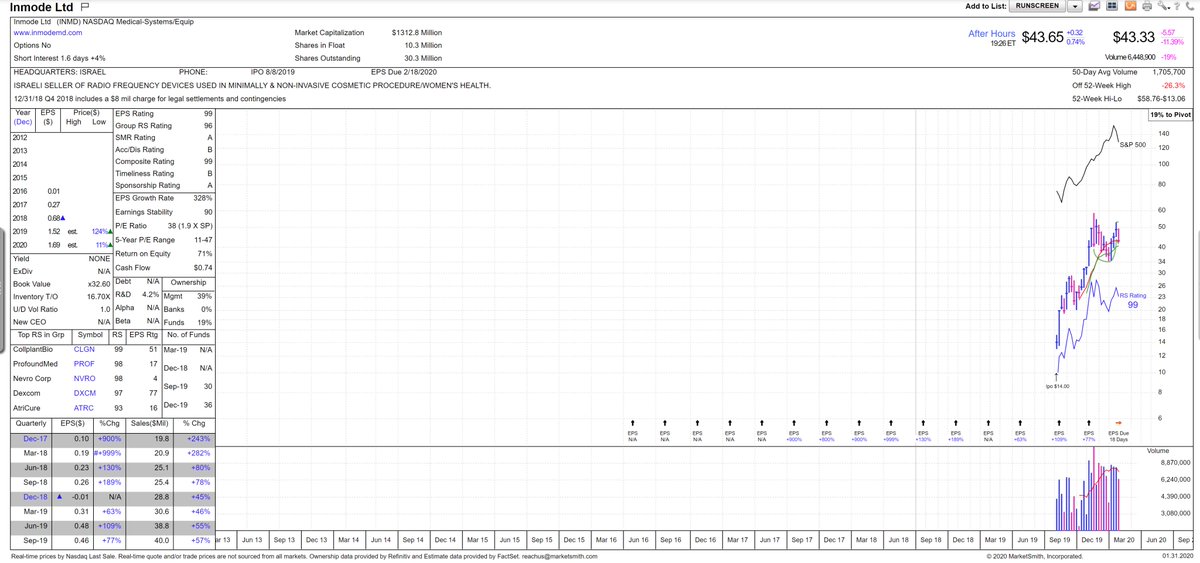Click the orange alert icon in toolbar

pyautogui.click(x=1131, y=6)
